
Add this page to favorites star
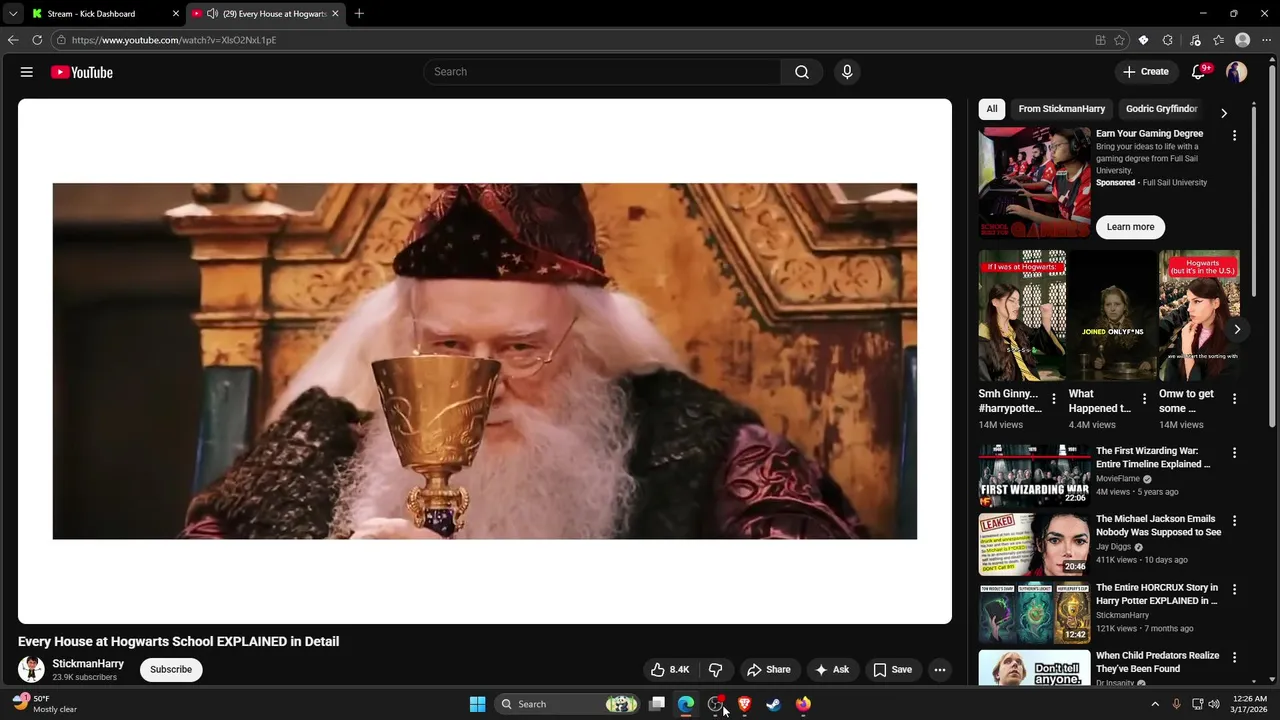point(1119,40)
